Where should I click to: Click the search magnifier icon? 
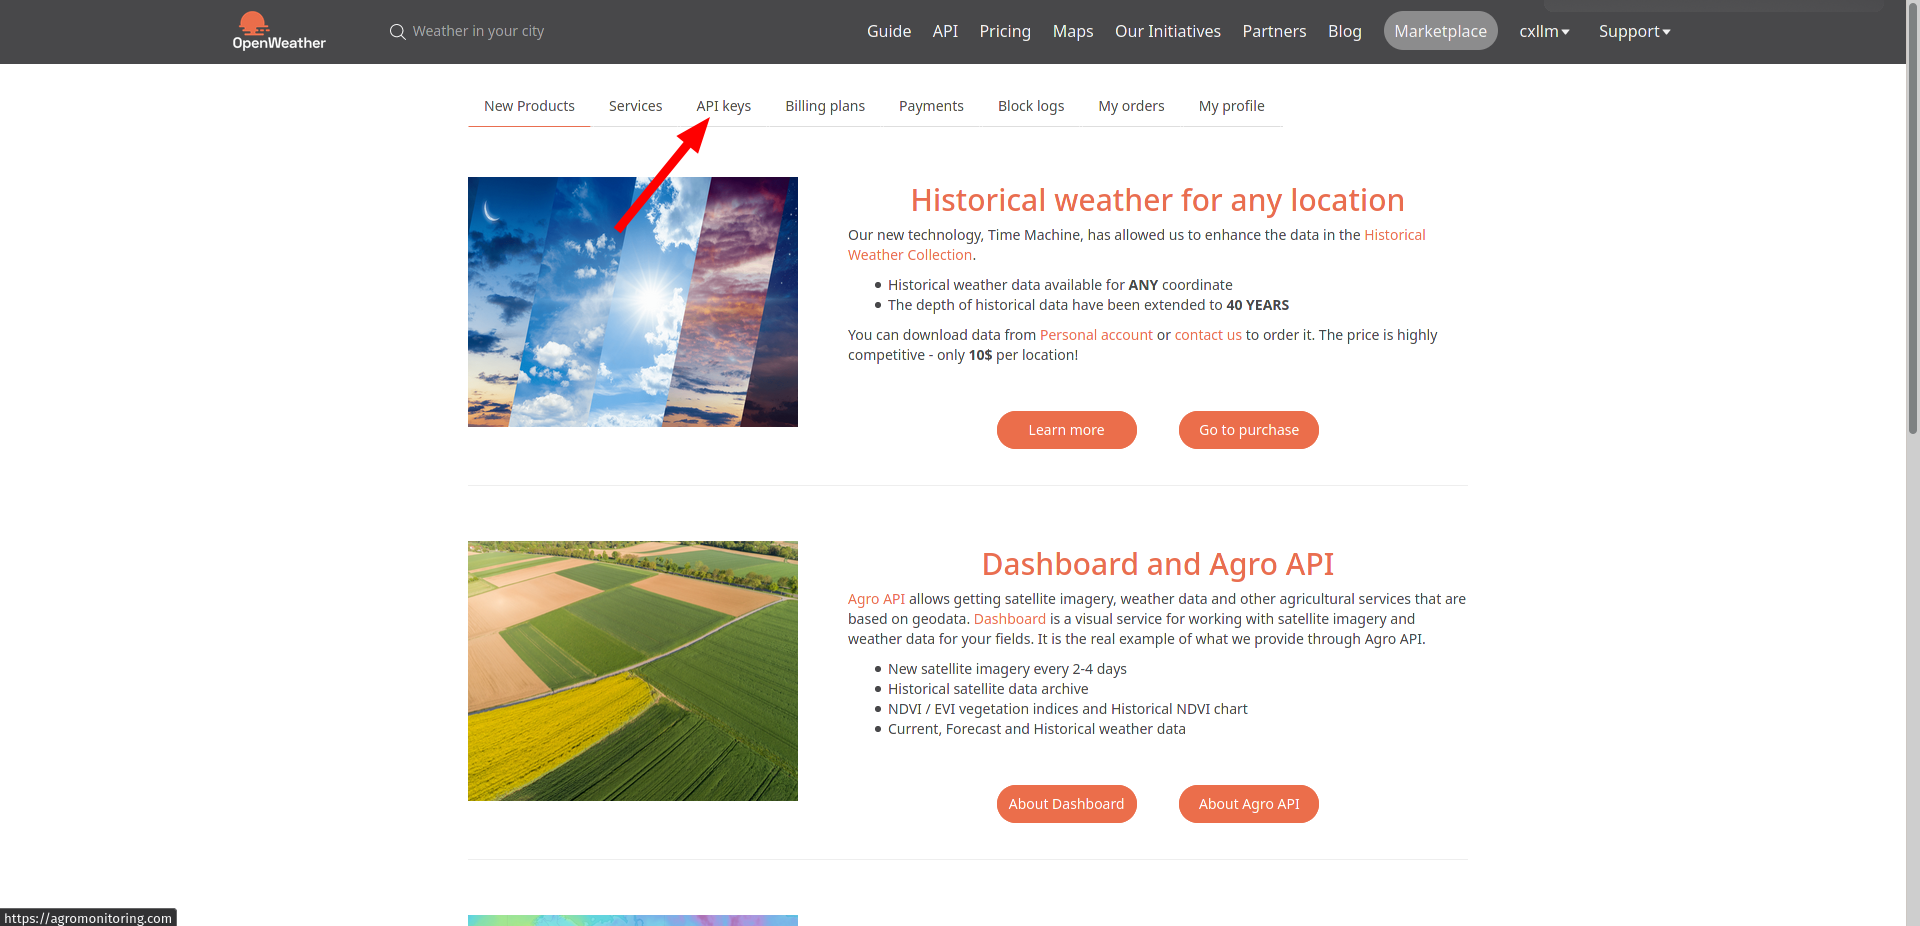click(397, 32)
